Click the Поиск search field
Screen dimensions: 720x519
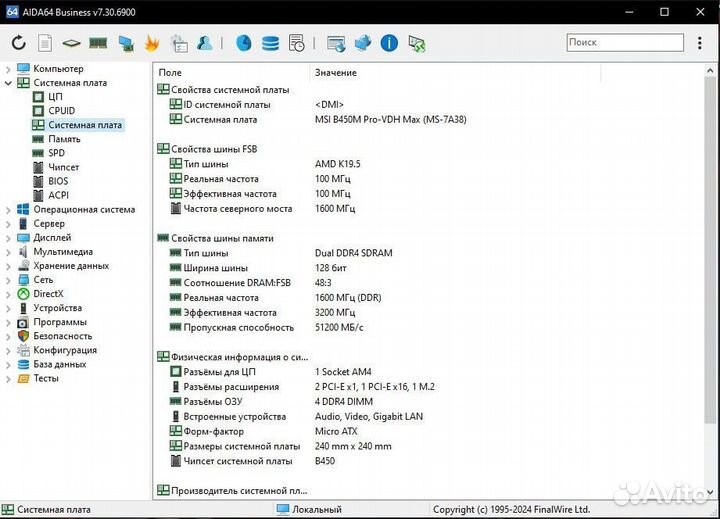coord(623,43)
